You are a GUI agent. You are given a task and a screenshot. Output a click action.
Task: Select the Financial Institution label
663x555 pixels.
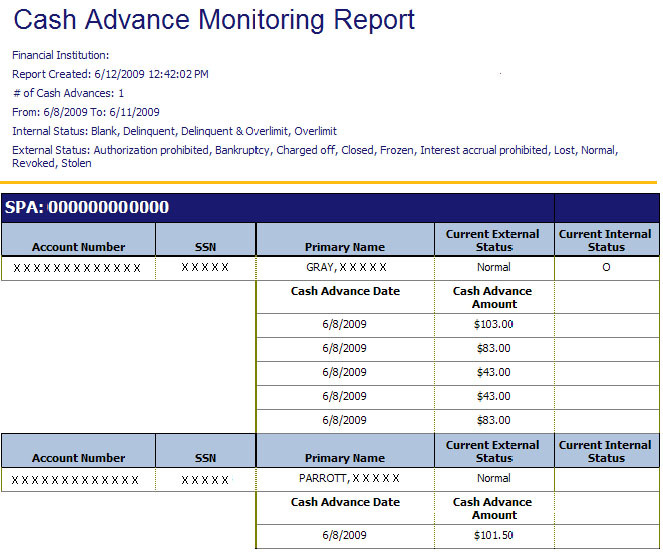(61, 55)
